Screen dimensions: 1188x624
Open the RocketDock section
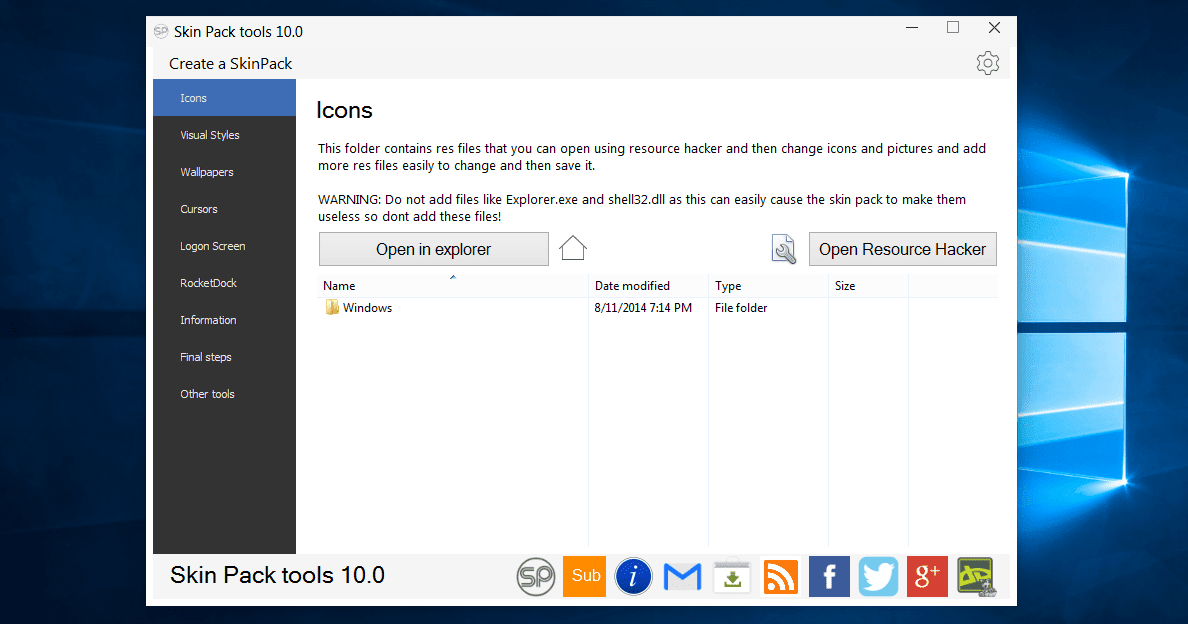pyautogui.click(x=224, y=282)
